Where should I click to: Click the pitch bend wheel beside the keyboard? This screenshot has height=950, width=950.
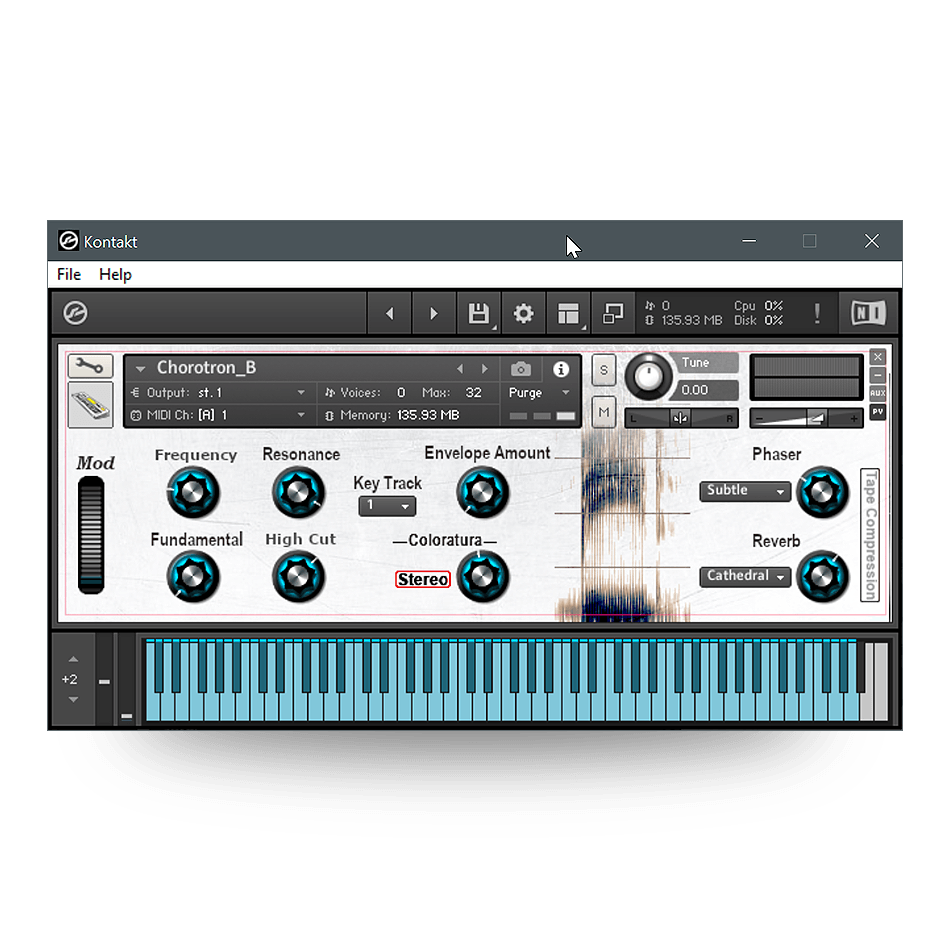coord(105,680)
